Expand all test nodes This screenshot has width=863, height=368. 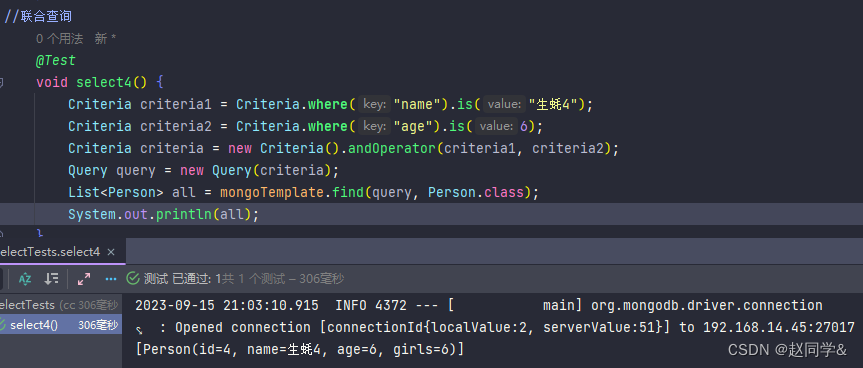[84, 279]
